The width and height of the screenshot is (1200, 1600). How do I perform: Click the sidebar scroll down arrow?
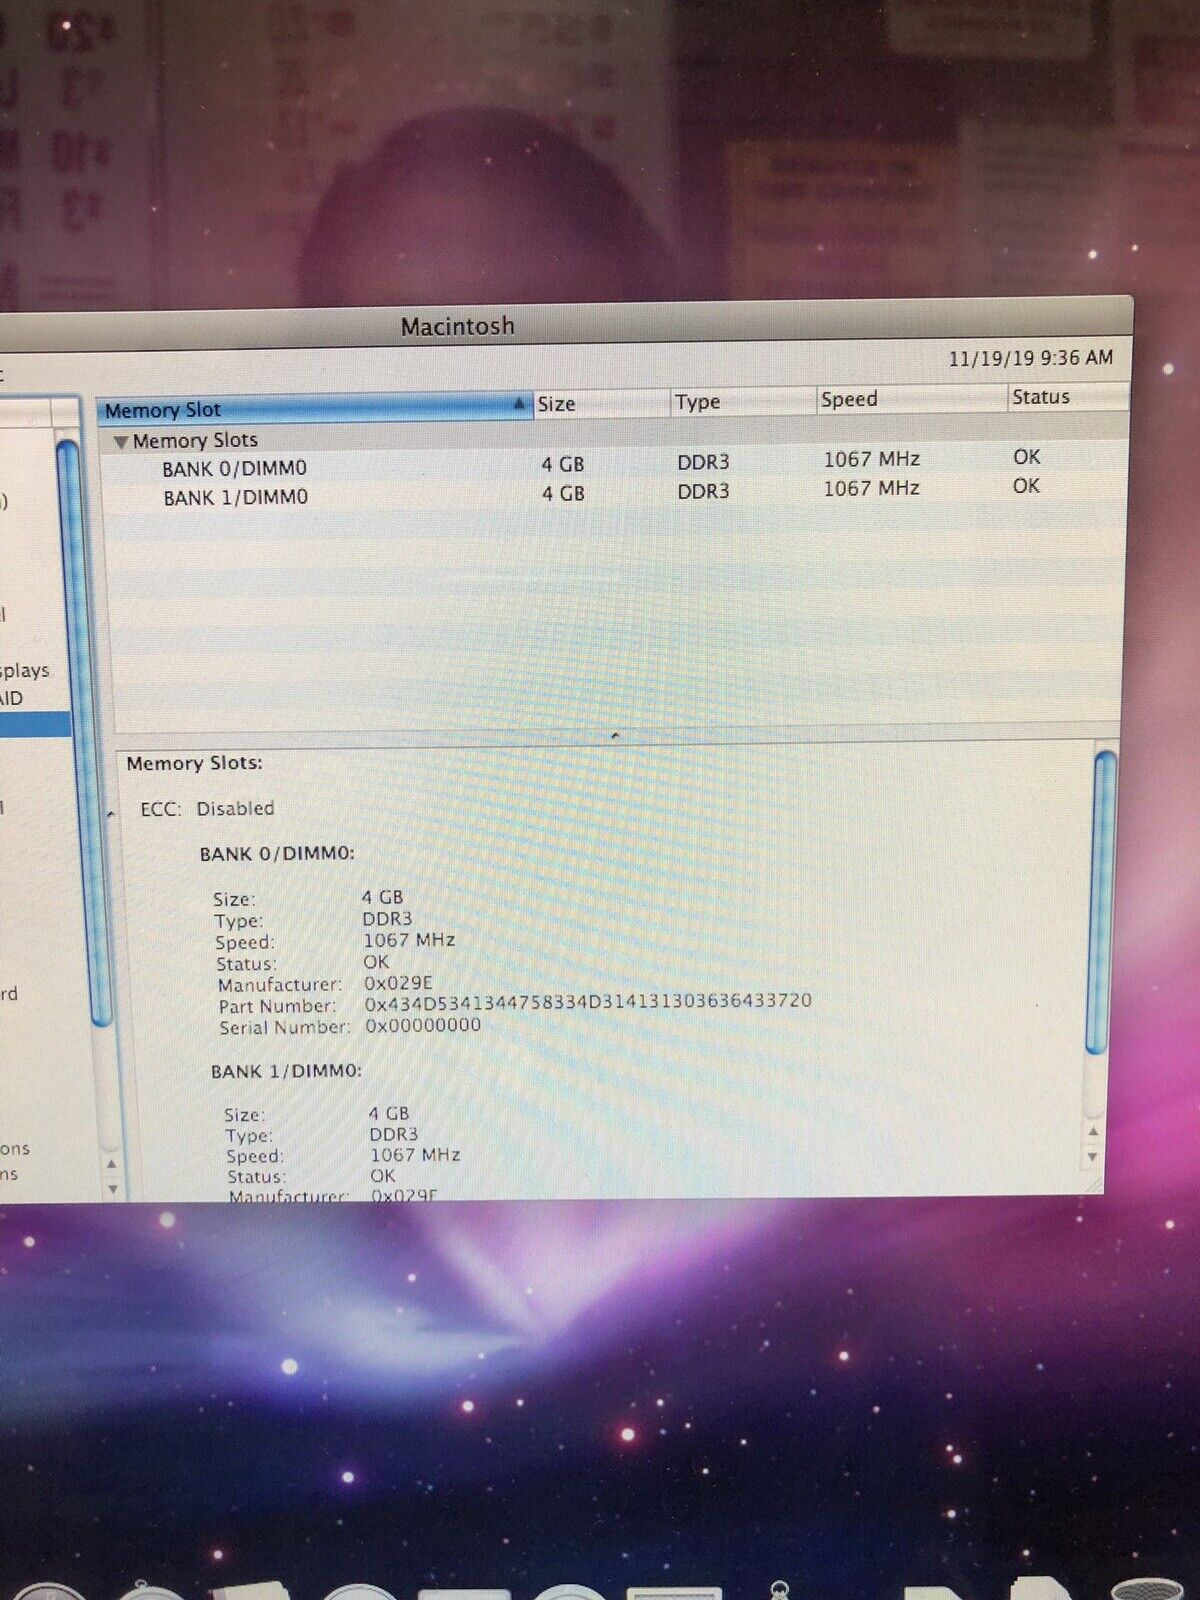point(113,1189)
